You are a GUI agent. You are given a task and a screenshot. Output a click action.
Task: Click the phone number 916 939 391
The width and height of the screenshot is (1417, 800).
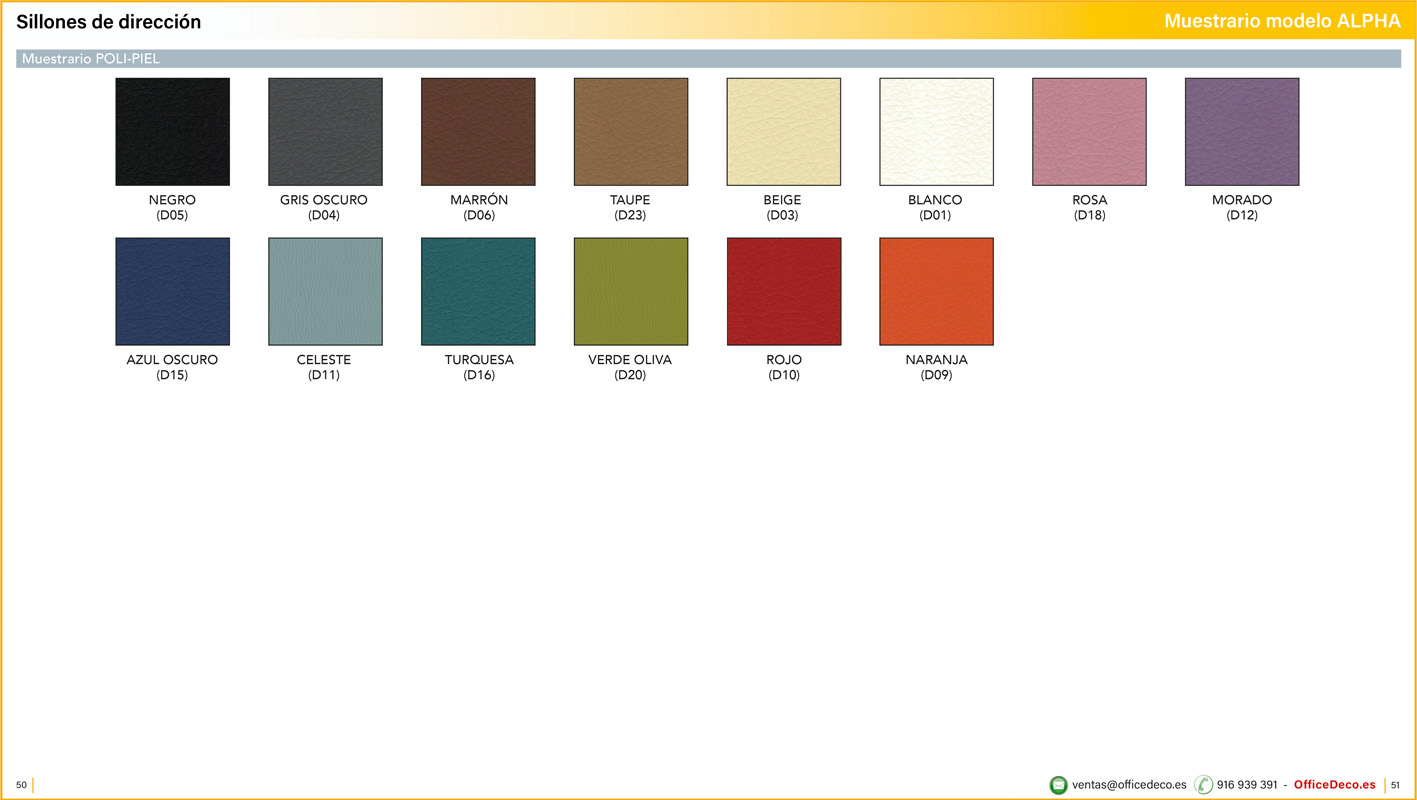pos(1247,785)
